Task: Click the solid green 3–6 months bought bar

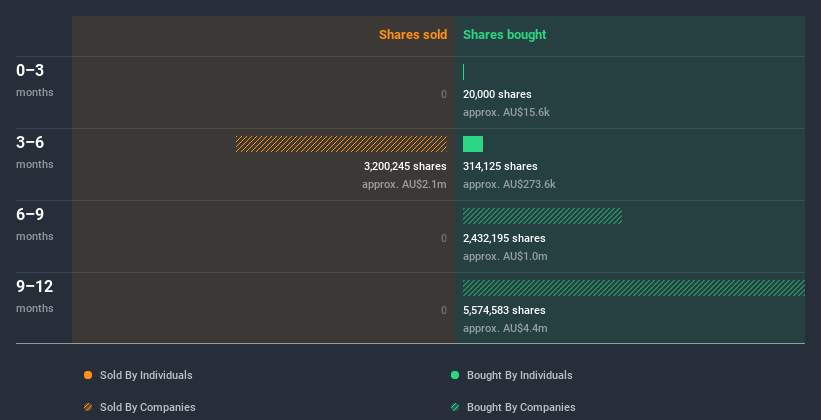Action: tap(473, 144)
